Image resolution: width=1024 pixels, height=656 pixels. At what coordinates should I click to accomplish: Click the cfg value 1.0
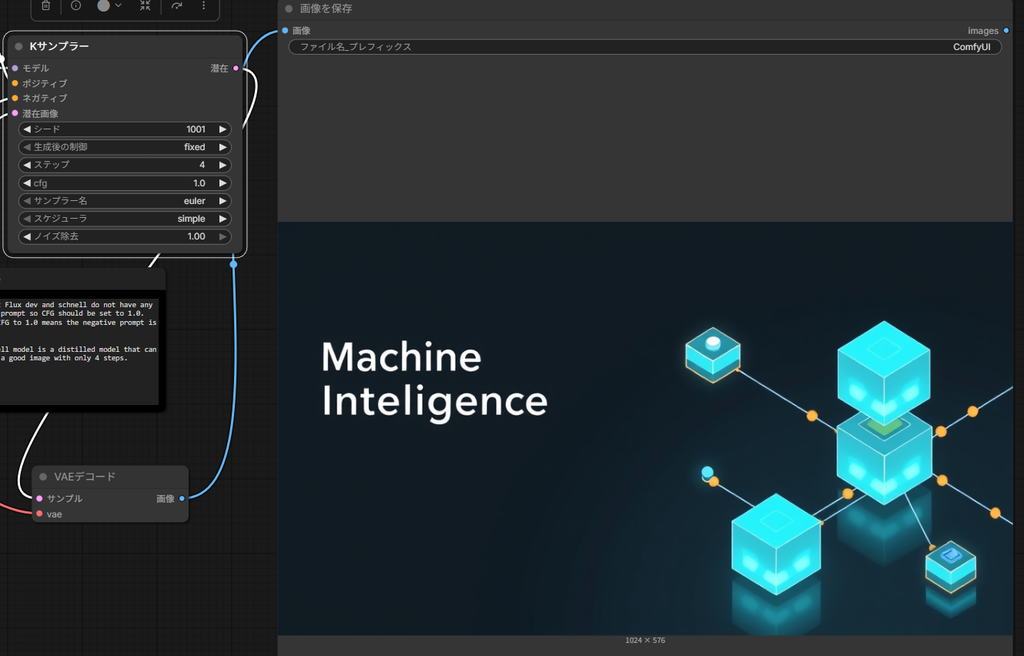pos(199,183)
